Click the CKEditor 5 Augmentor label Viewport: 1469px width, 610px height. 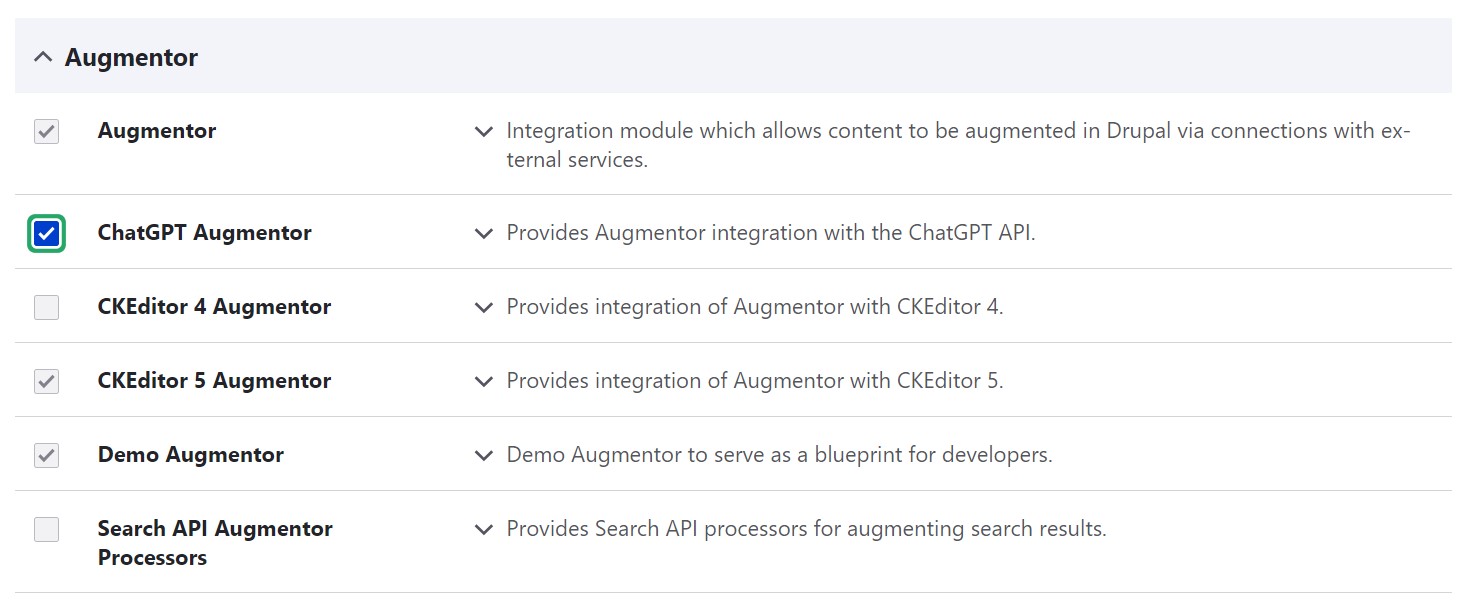point(214,381)
